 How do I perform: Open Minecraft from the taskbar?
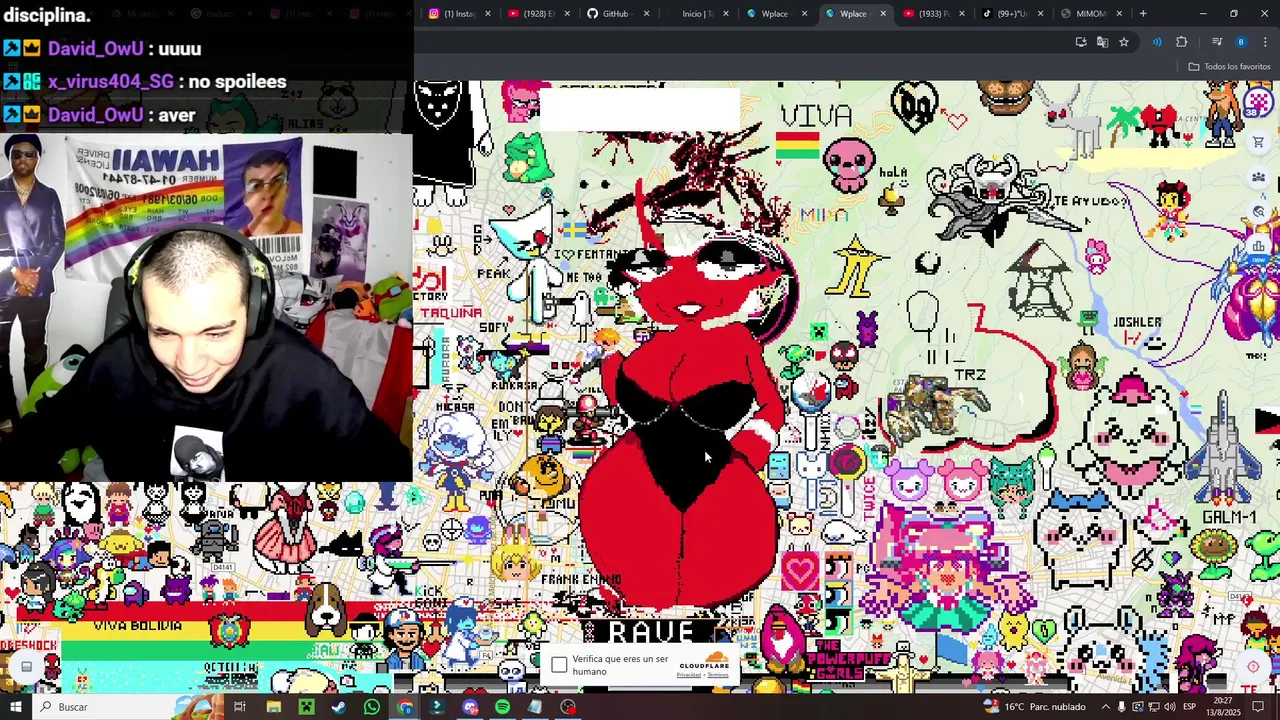click(306, 707)
